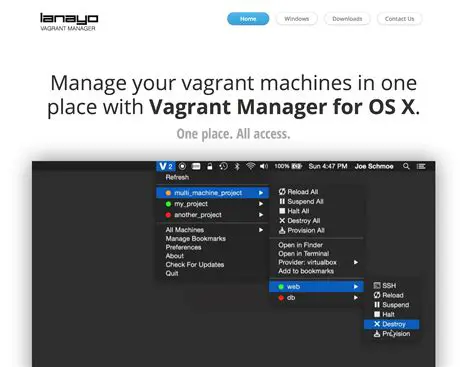Image resolution: width=474 pixels, height=367 pixels.
Task: Click the my_project entry text
Action: click(191, 204)
